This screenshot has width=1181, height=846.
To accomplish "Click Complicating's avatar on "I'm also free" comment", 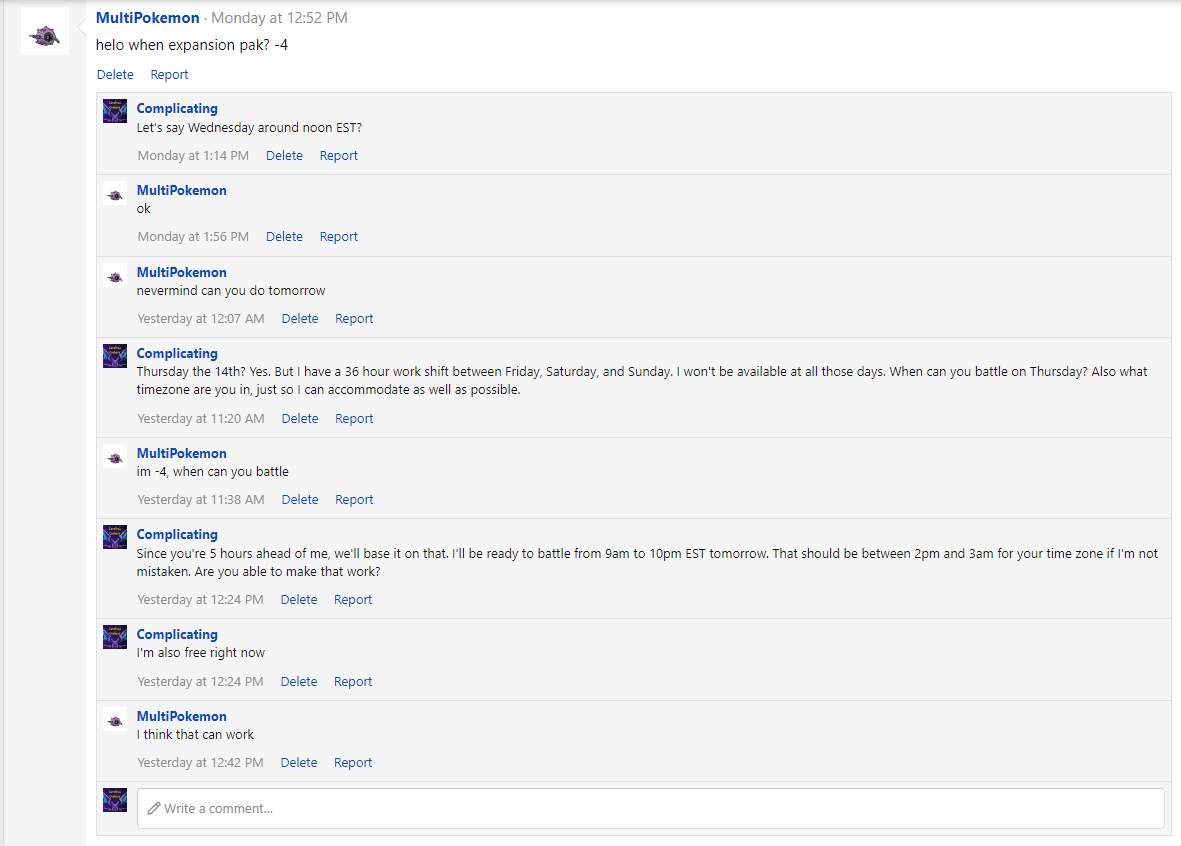I will (x=115, y=637).
